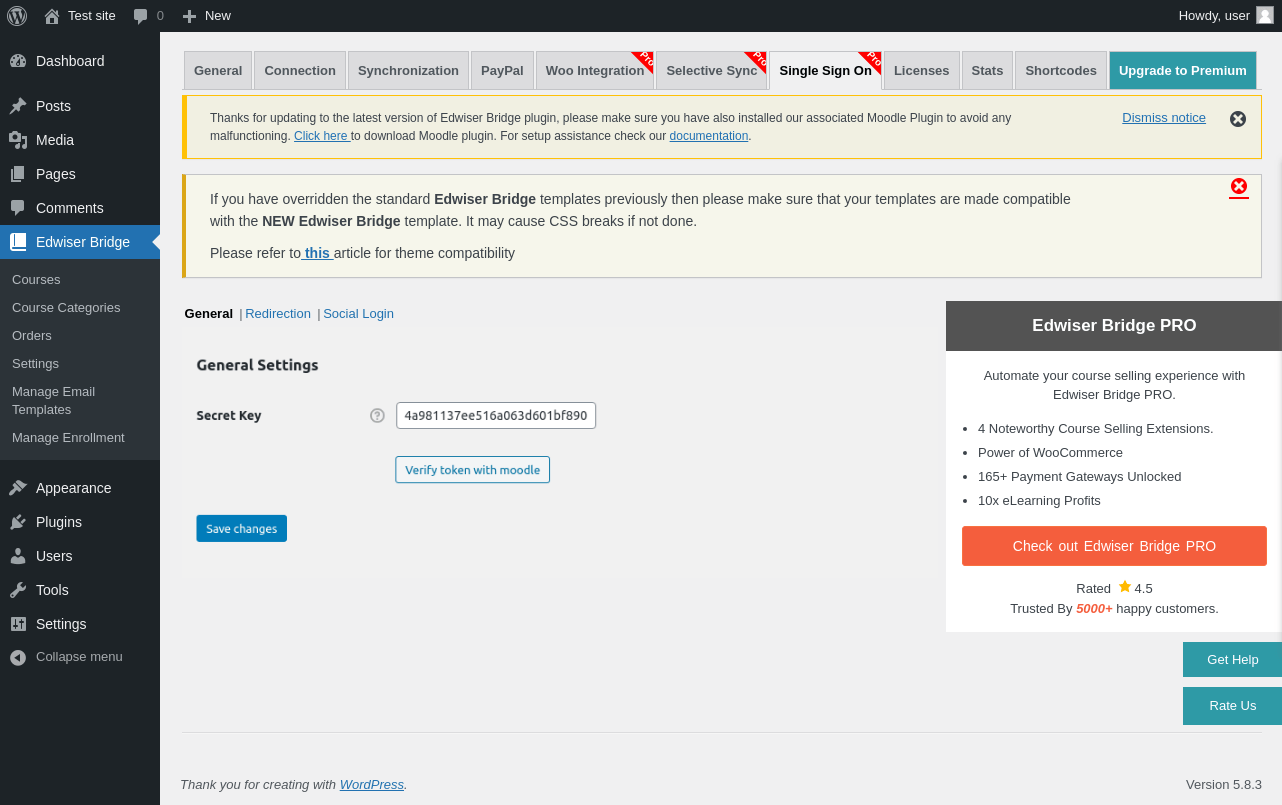Open Settings under Edwiser Bridge submenu
Viewport: 1282px width, 805px height.
[35, 364]
